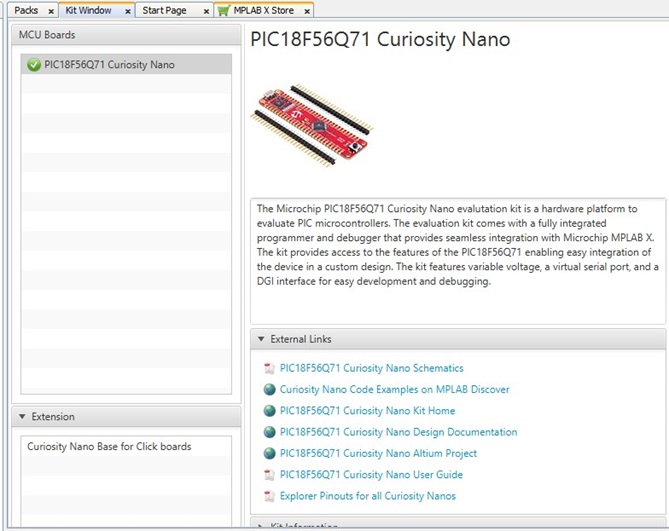Click globe icon beside Kit Home link
This screenshot has width=669, height=531.
pos(269,410)
